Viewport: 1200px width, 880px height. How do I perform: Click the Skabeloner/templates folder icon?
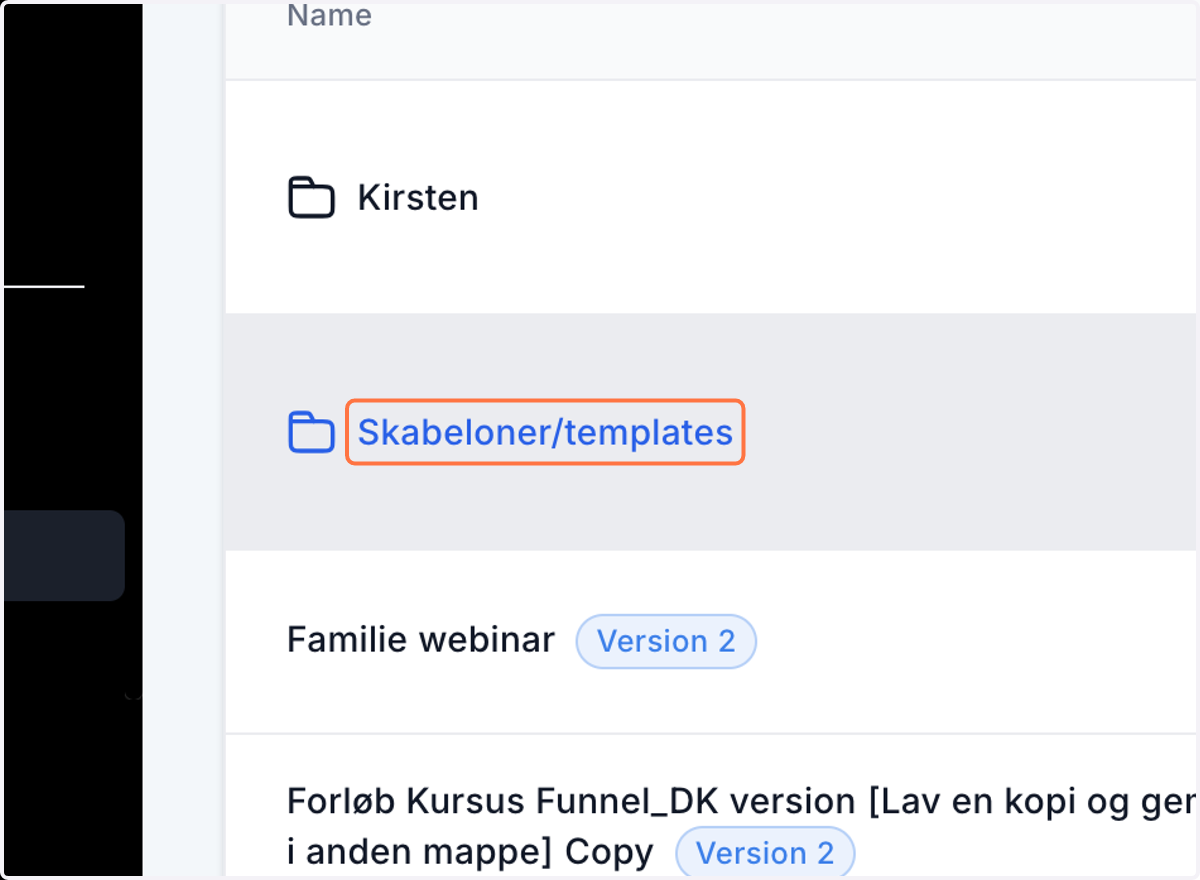(x=311, y=432)
